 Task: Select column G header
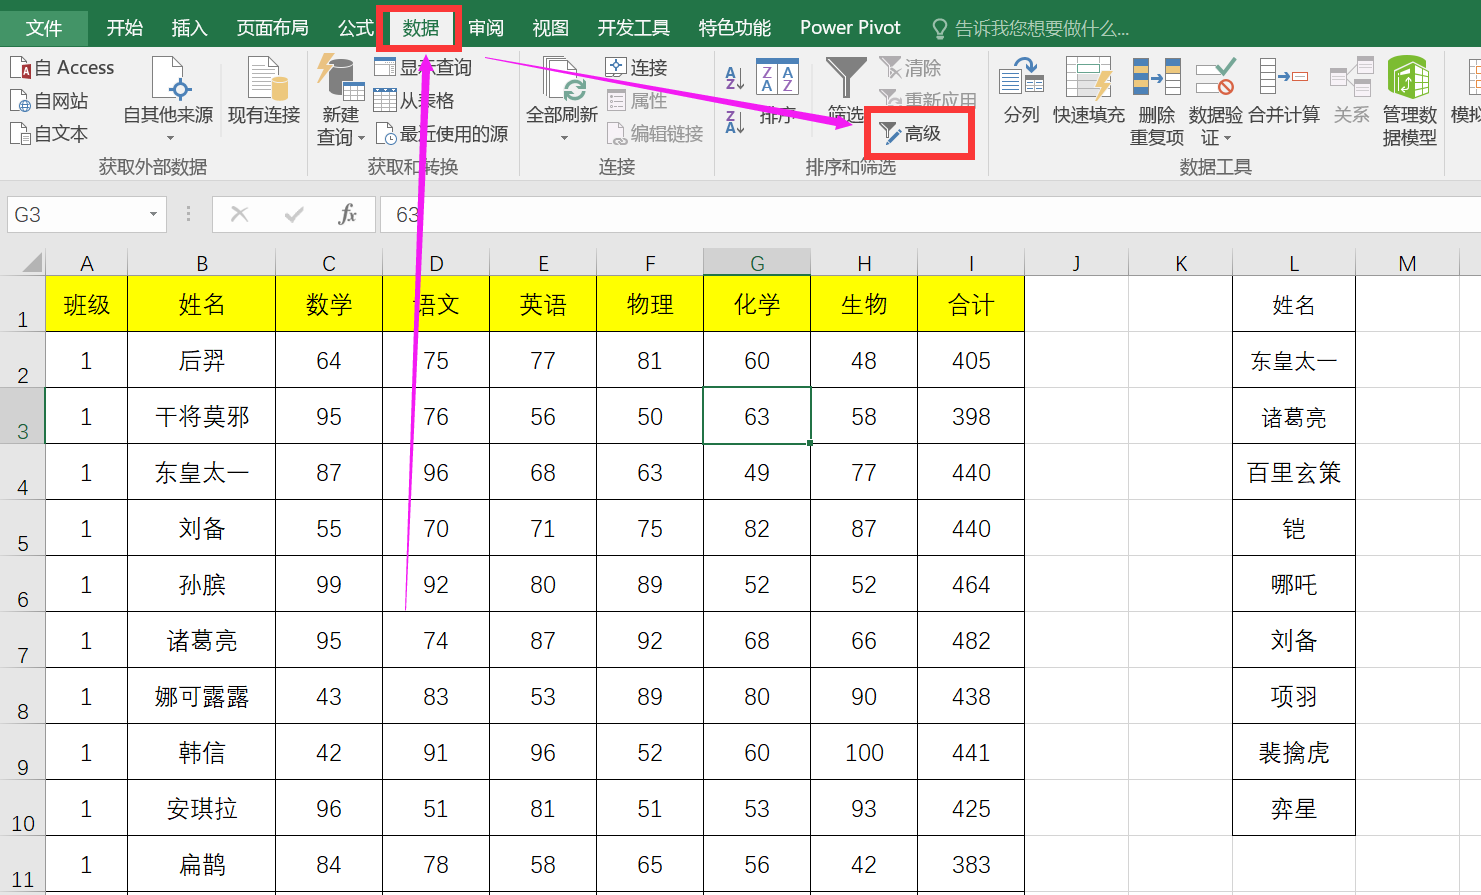(757, 263)
